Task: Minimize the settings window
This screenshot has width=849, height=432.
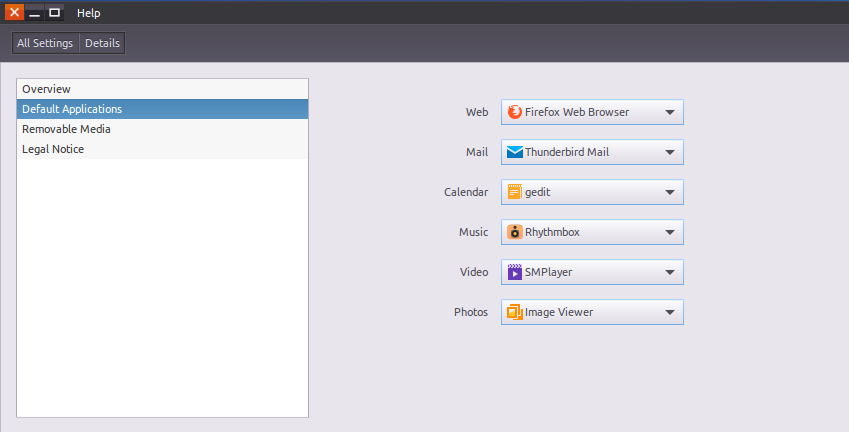Action: [34, 12]
